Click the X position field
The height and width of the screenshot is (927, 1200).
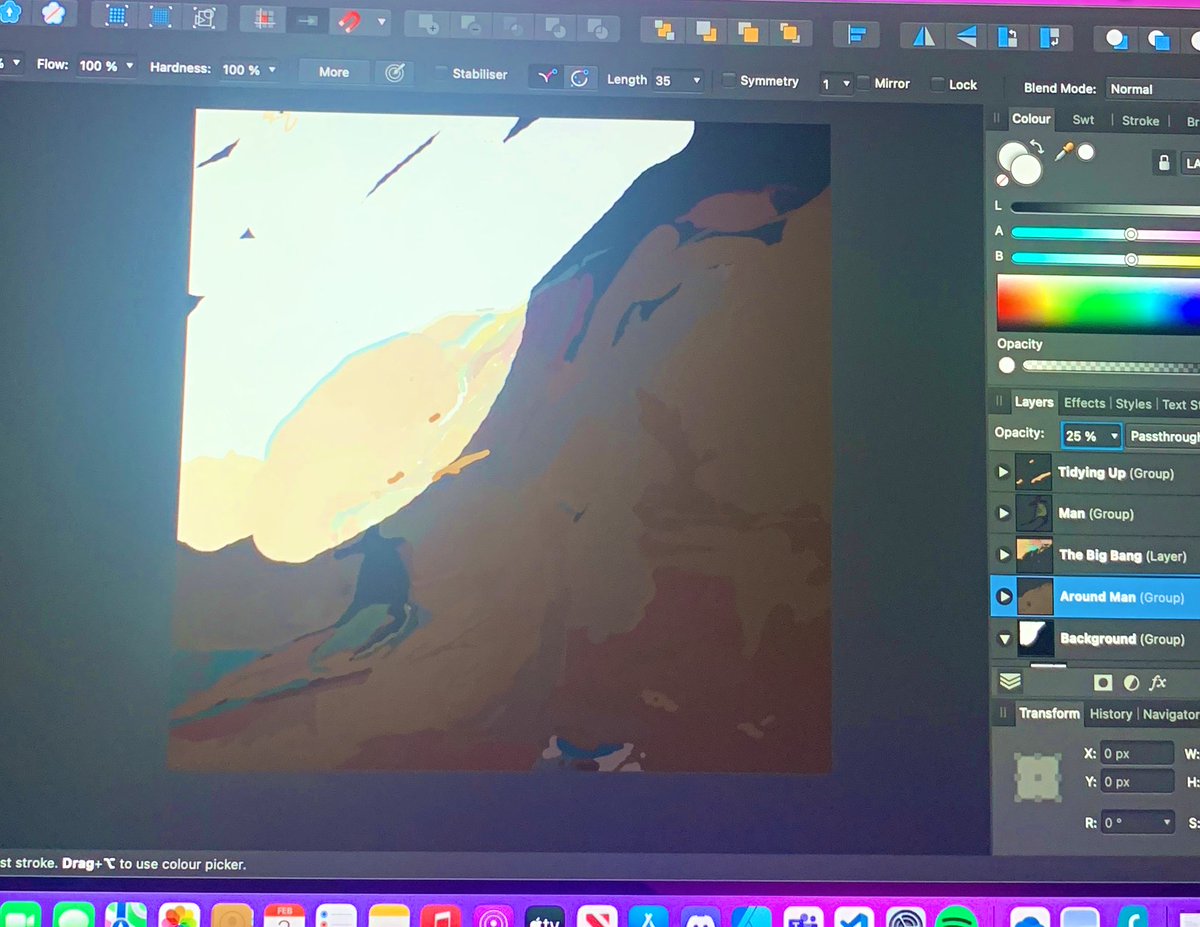(1138, 753)
